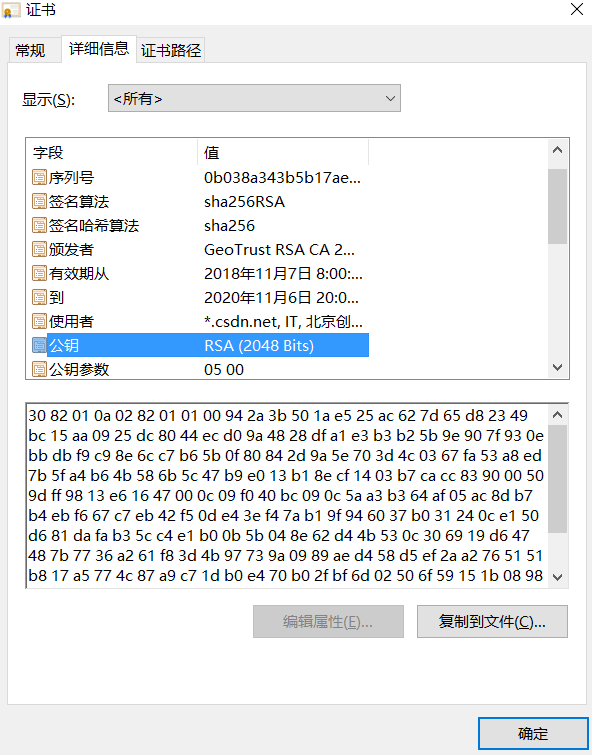
Task: Select the 有效期从 row label
Action: [79, 274]
